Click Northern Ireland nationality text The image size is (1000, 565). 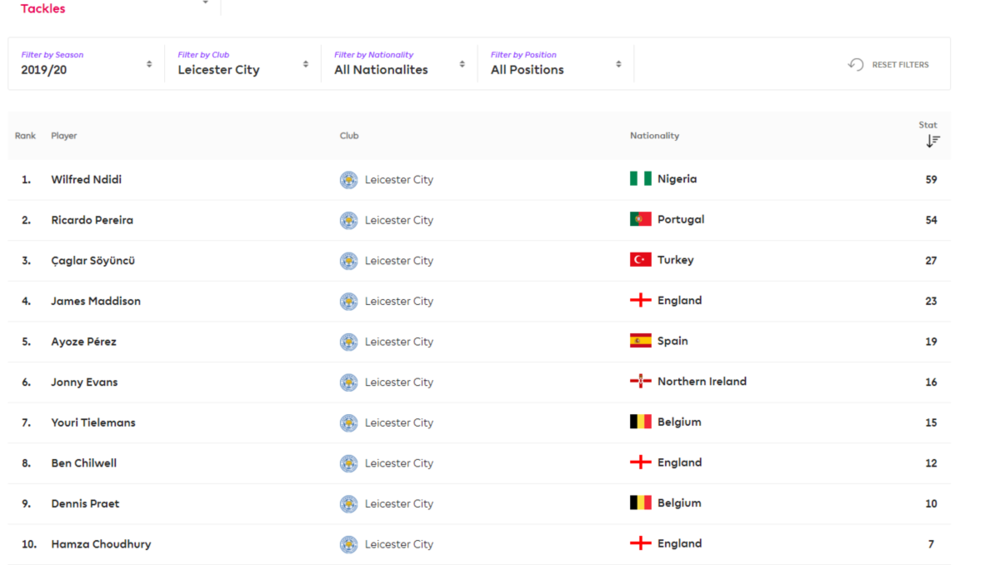pyautogui.click(x=702, y=381)
